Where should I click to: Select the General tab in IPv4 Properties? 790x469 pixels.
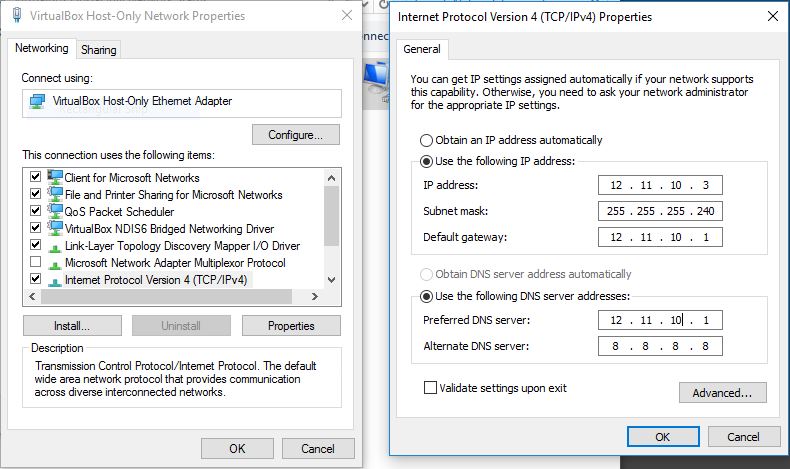[422, 49]
